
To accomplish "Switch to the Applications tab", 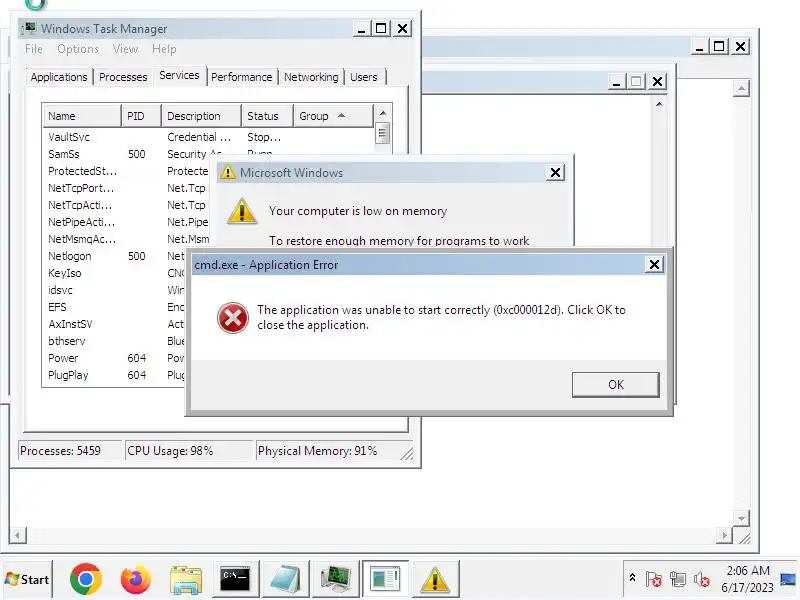I will 59,77.
